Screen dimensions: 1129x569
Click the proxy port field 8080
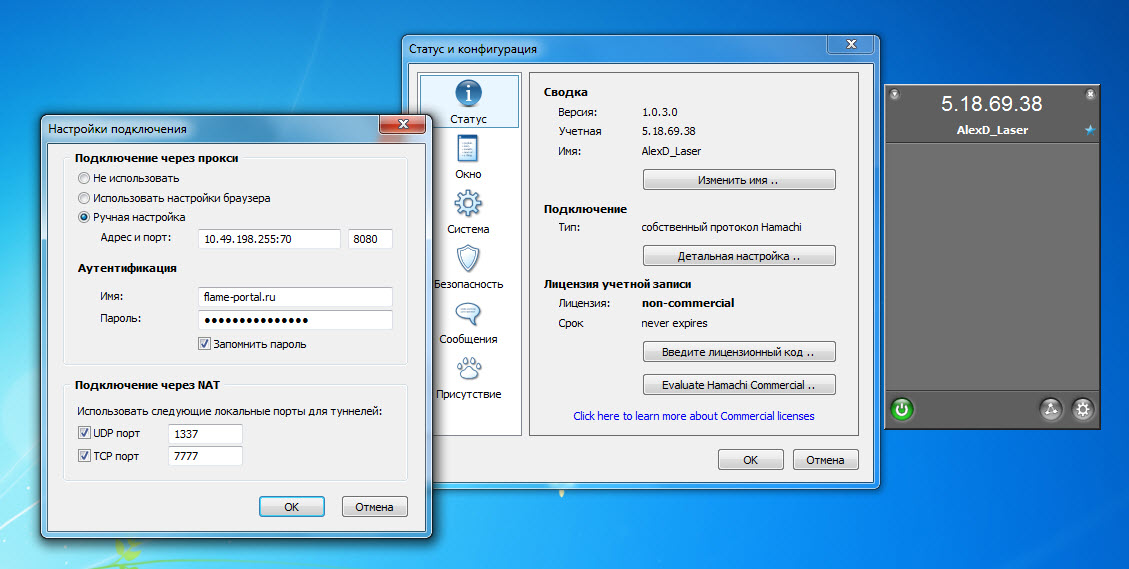pos(370,239)
